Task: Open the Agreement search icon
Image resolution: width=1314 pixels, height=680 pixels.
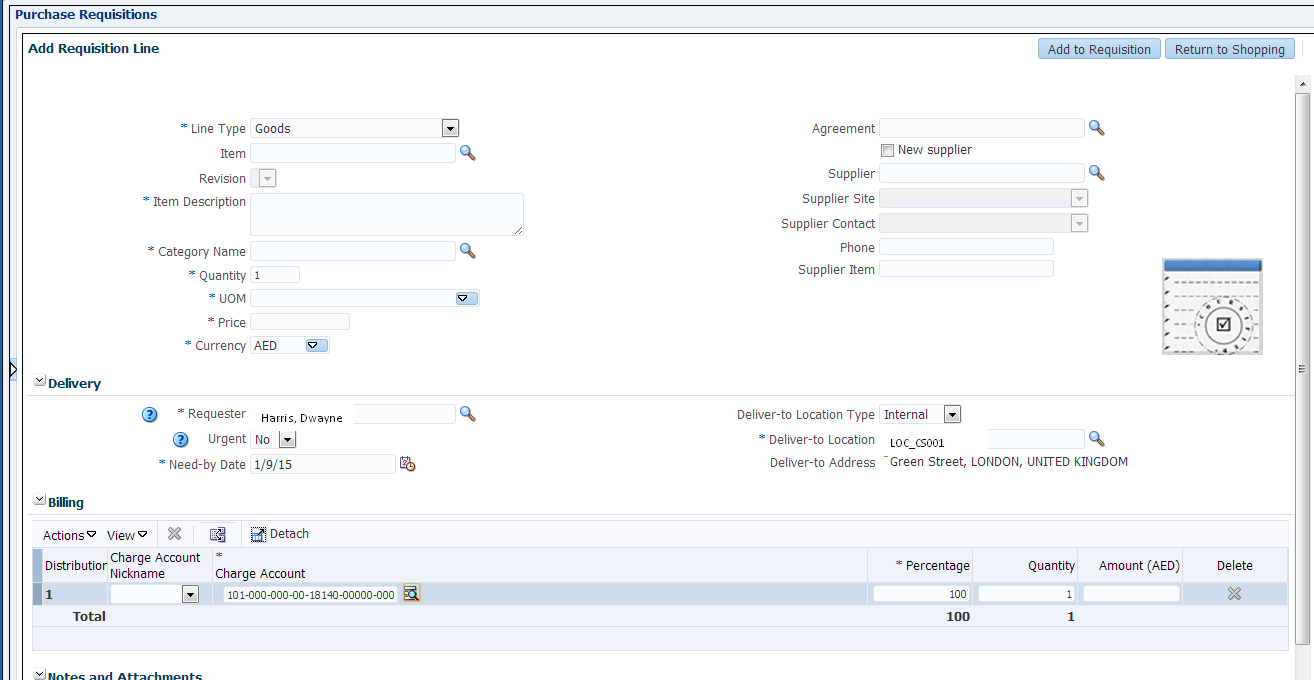Action: [x=1096, y=127]
